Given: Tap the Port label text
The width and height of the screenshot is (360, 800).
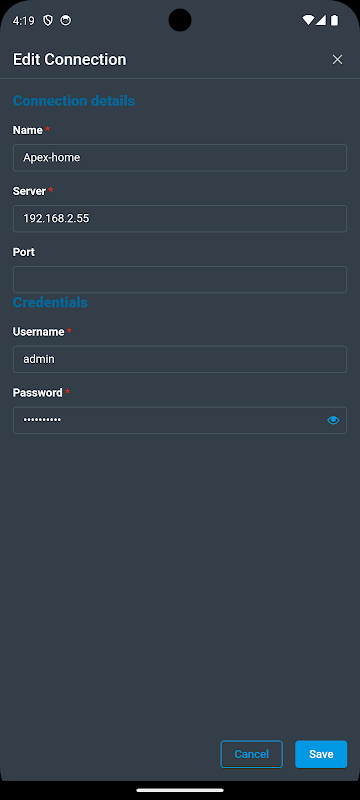Looking at the screenshot, I should coord(23,252).
